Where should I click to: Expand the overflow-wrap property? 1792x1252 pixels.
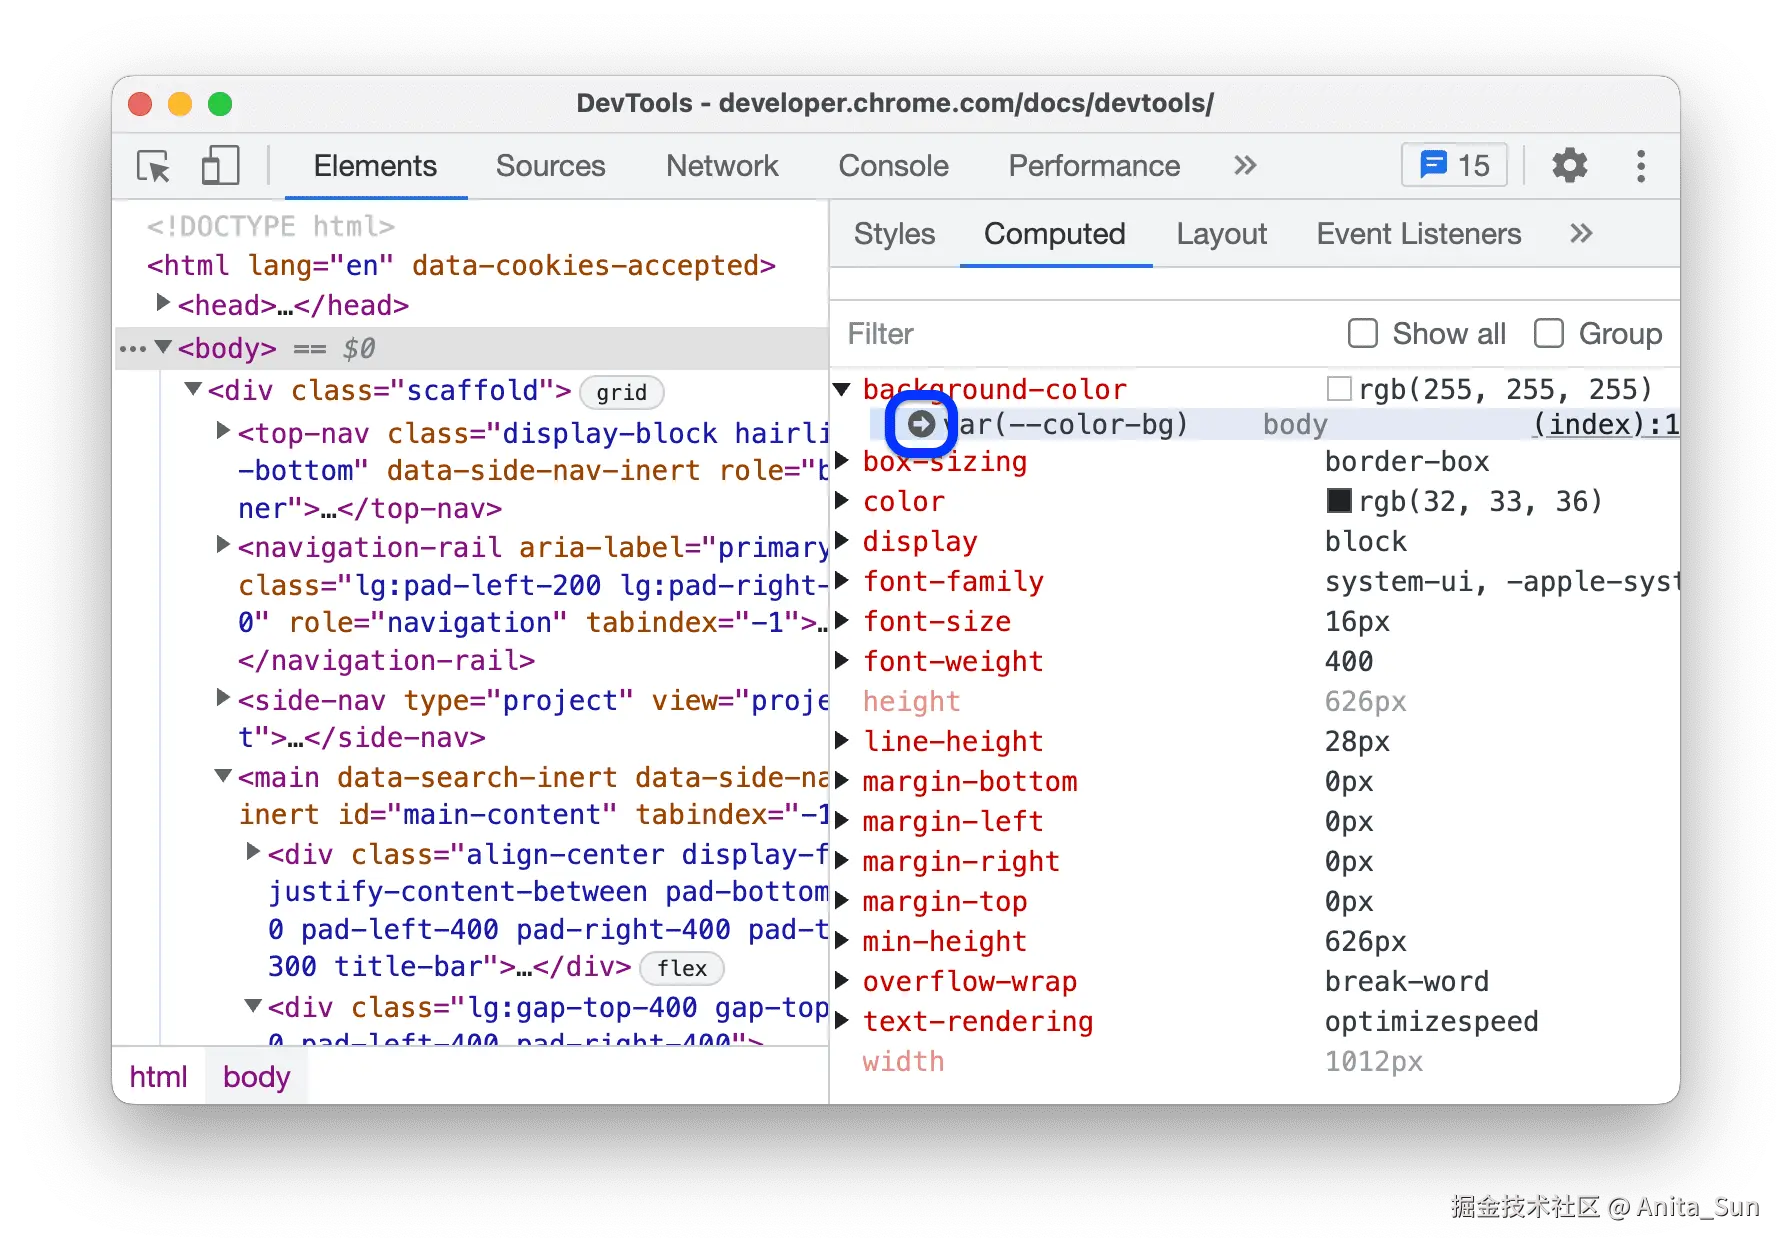click(842, 981)
